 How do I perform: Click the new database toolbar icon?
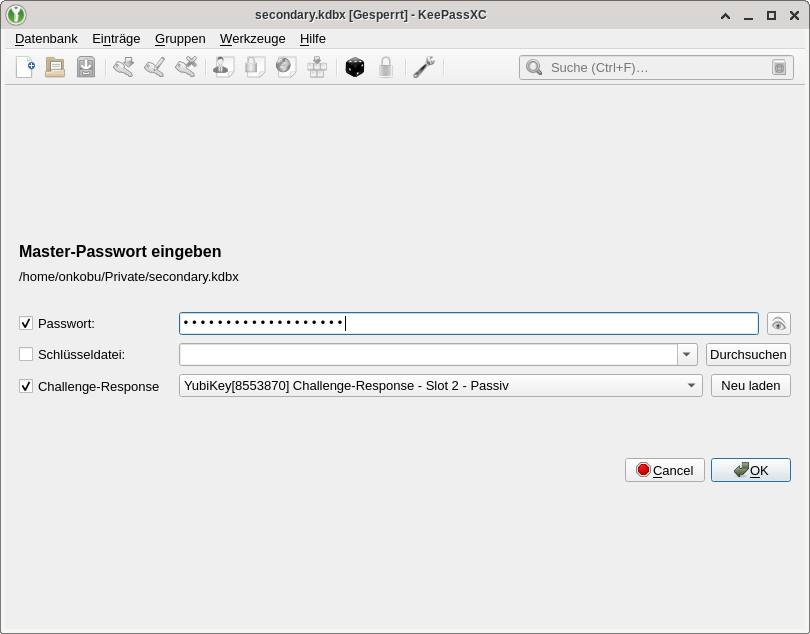click(25, 67)
